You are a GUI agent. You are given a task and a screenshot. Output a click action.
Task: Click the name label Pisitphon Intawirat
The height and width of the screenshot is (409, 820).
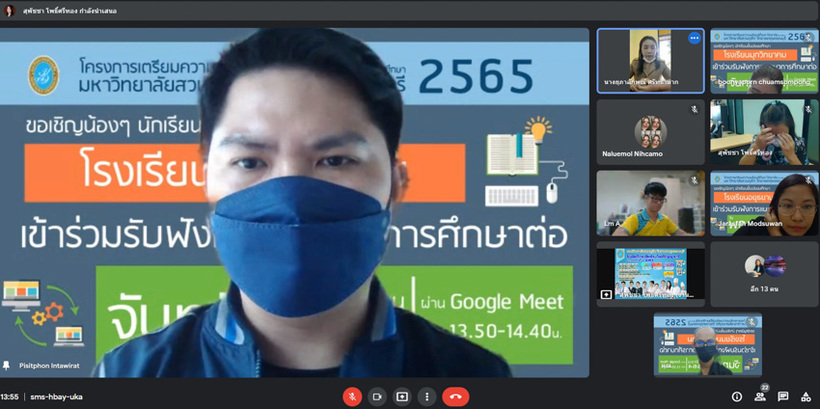tap(49, 366)
